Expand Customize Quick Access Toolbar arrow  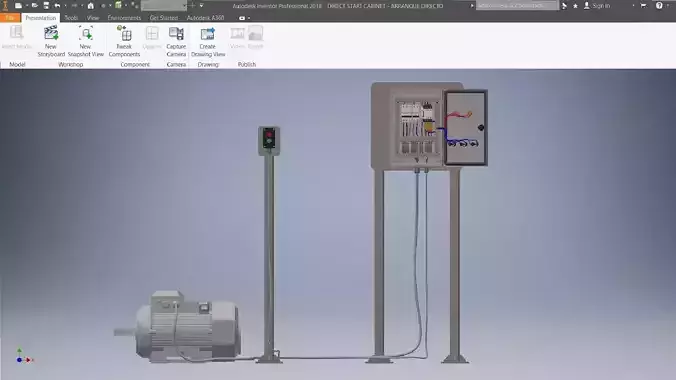pos(201,6)
